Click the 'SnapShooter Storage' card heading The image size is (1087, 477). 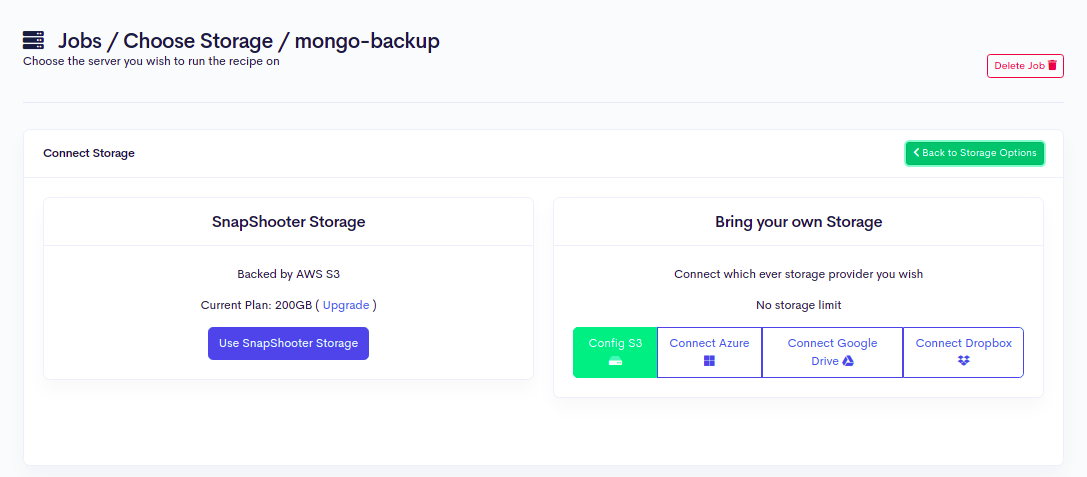288,222
